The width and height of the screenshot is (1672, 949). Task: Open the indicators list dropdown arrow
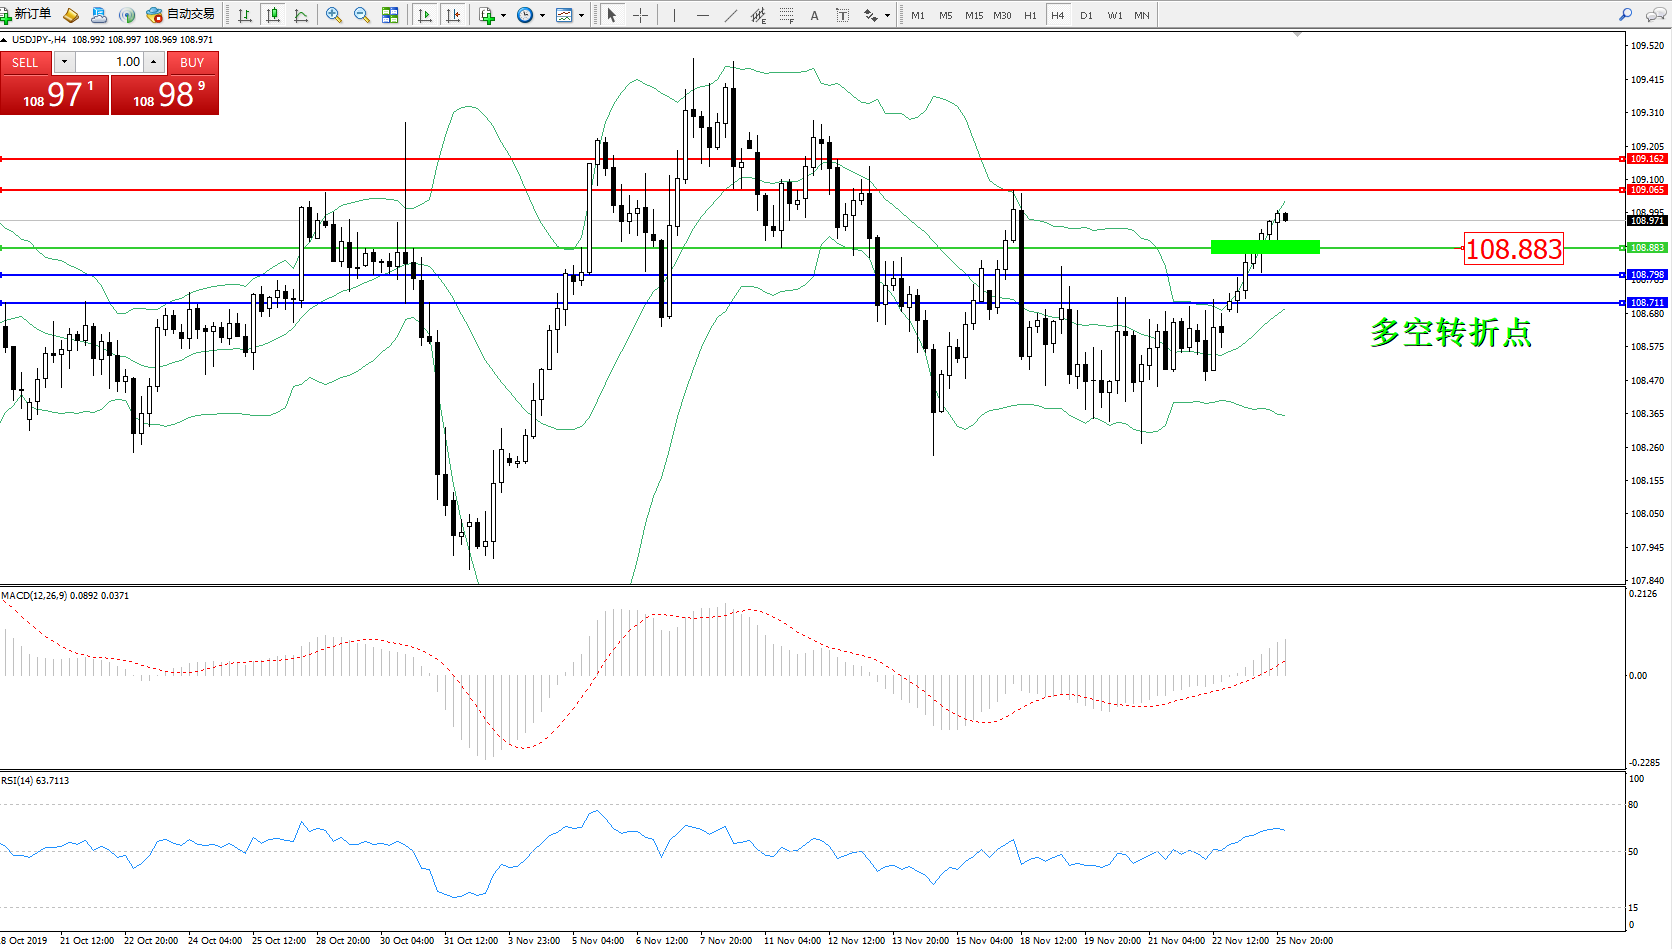pyautogui.click(x=503, y=15)
